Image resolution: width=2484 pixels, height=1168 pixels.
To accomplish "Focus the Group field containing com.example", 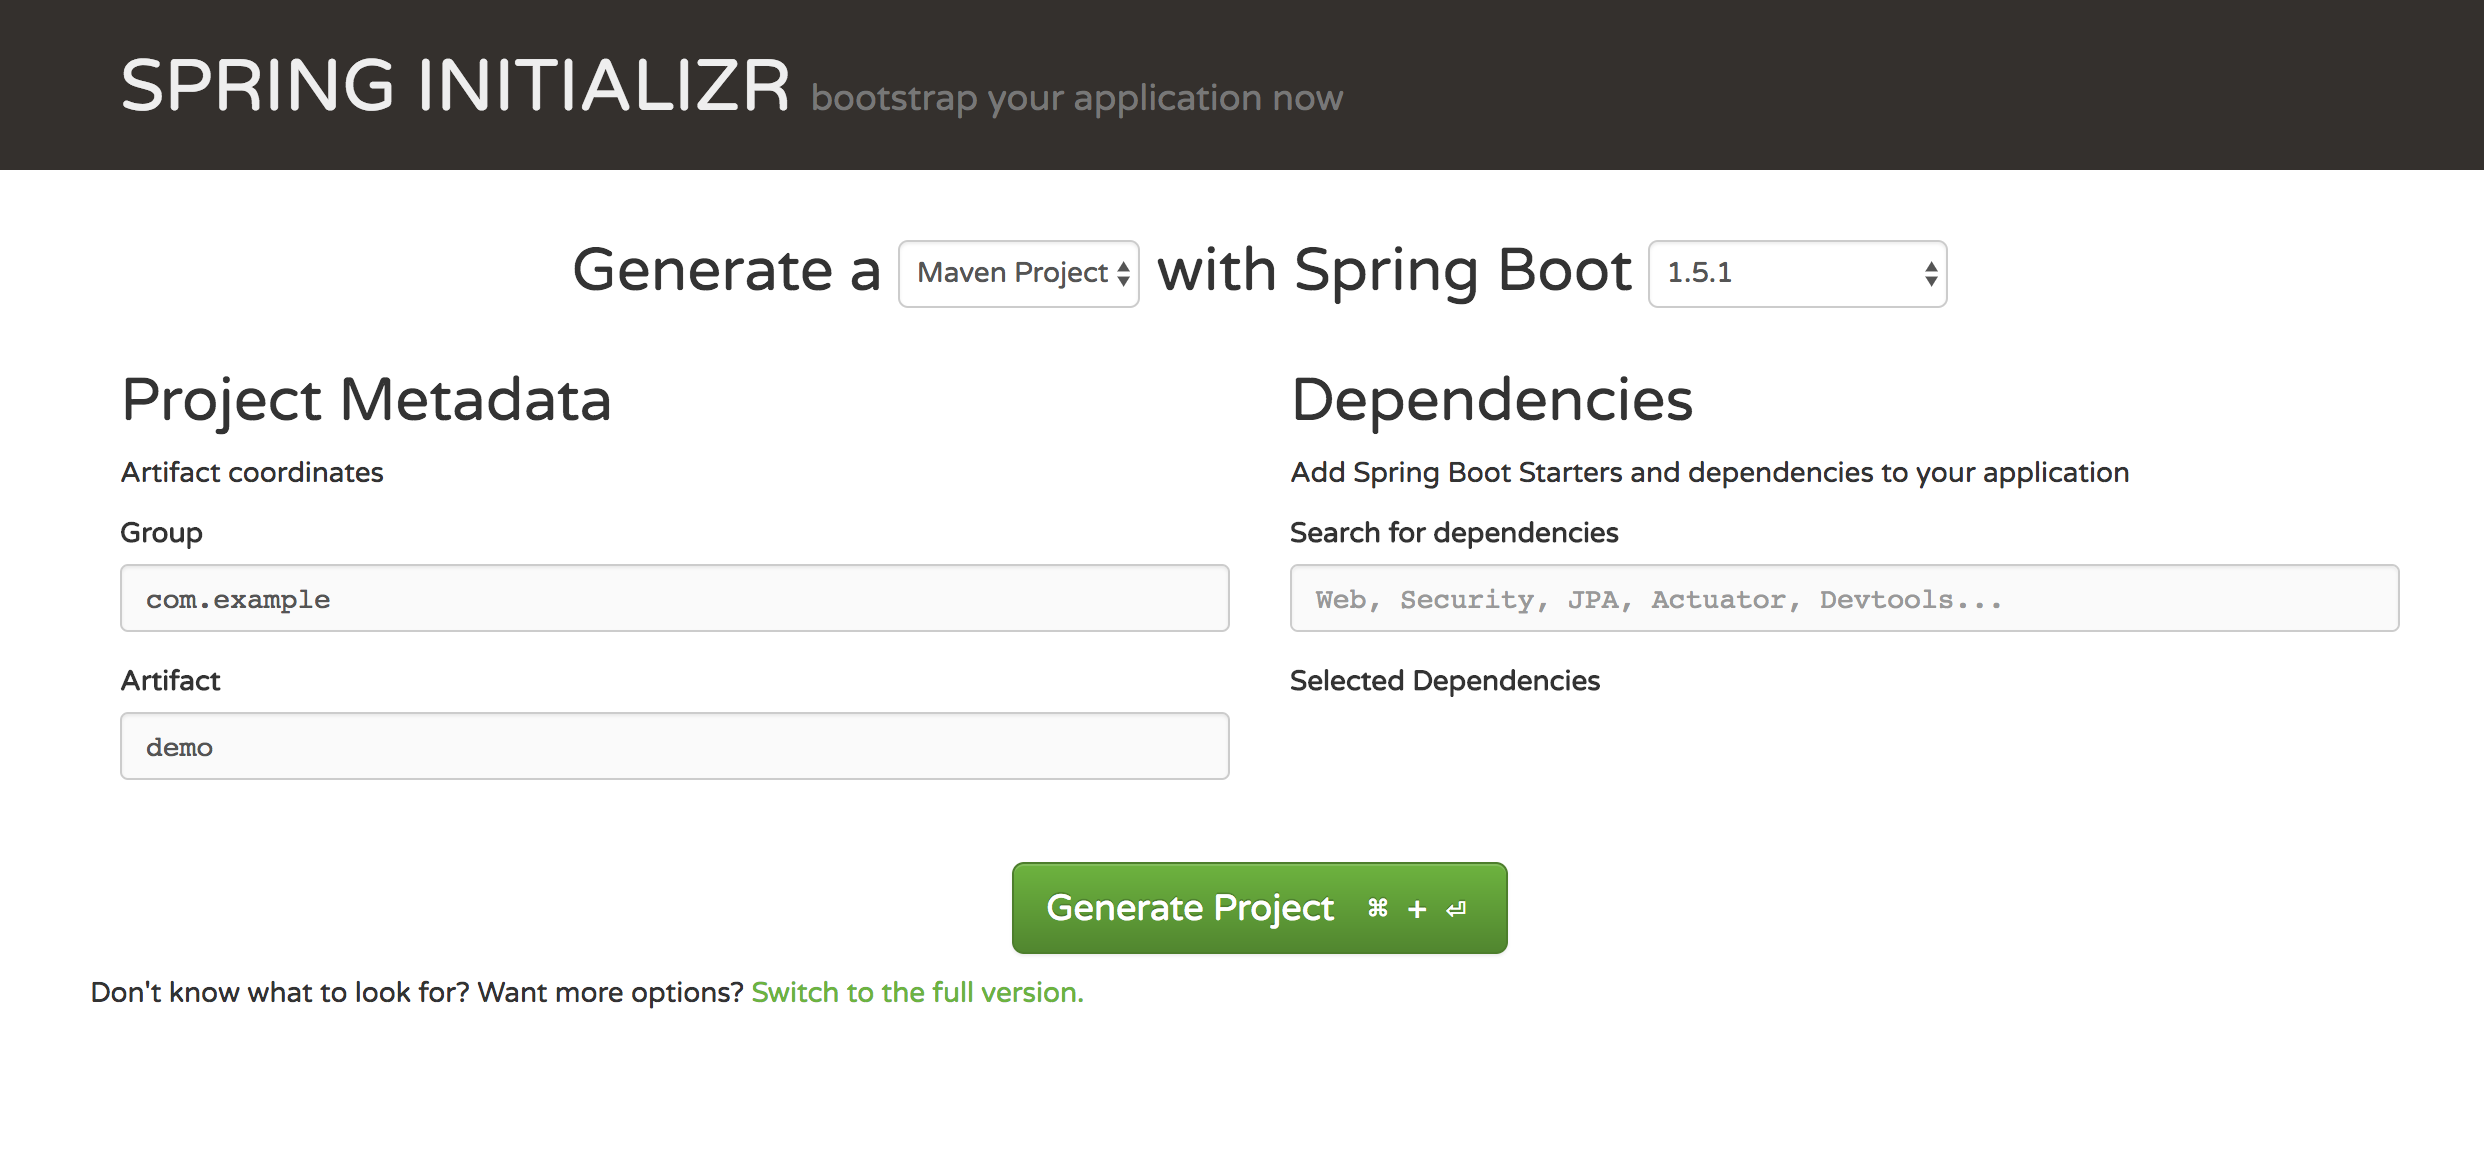I will pyautogui.click(x=674, y=598).
